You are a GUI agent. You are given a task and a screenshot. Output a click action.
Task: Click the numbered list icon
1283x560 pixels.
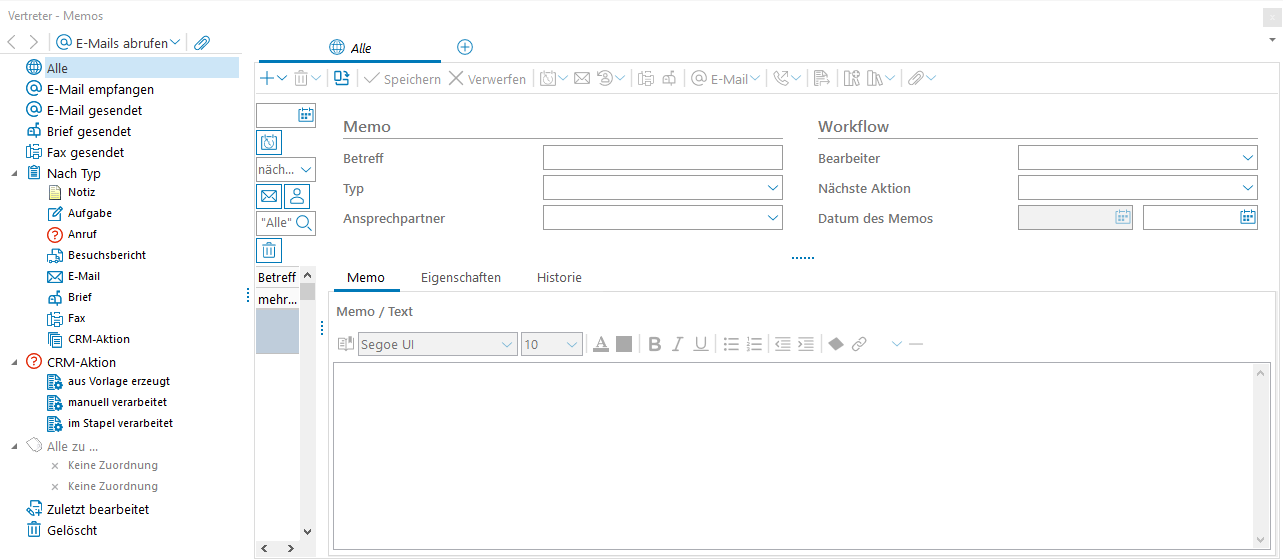tap(755, 344)
